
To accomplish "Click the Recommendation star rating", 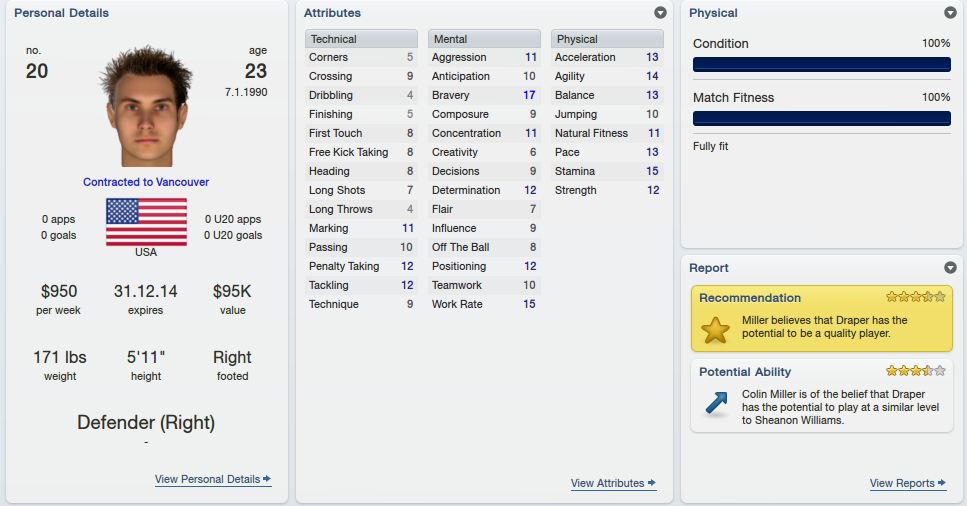I will coord(915,297).
